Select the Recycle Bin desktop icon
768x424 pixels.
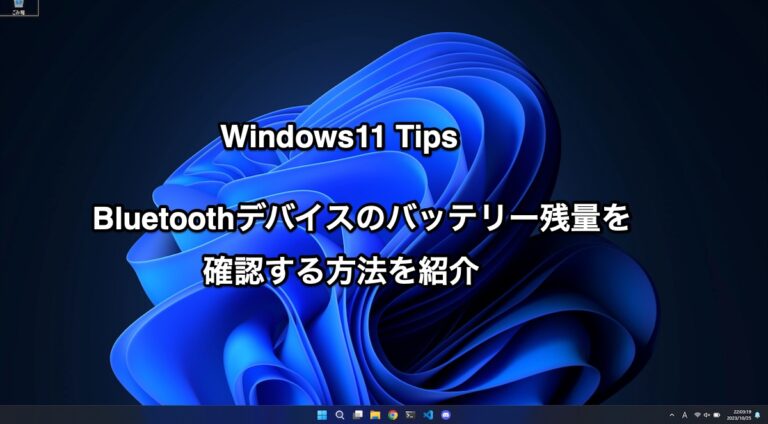click(x=19, y=7)
